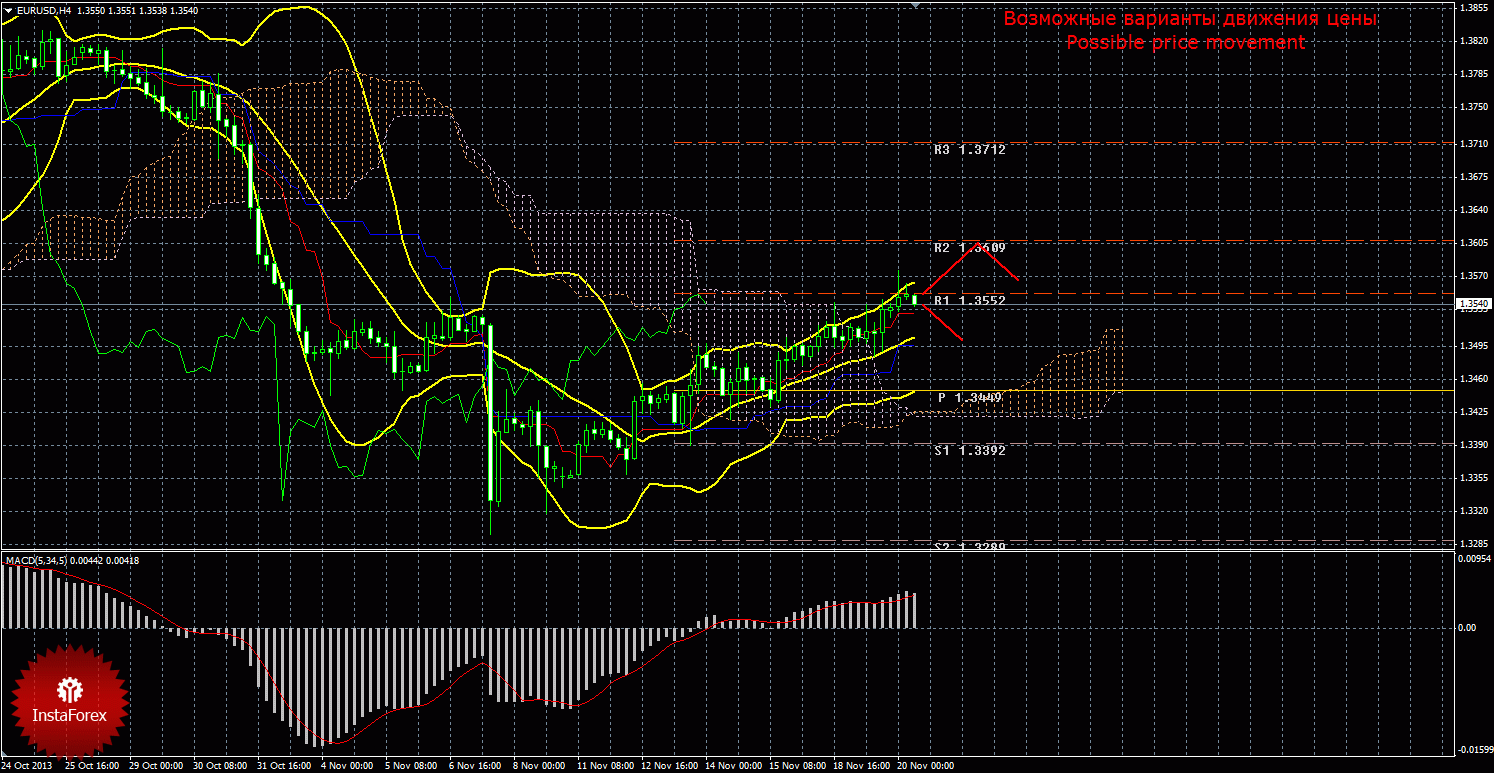This screenshot has width=1494, height=773.
Task: Click the R1 1.3552 resistance label
Action: 969,300
